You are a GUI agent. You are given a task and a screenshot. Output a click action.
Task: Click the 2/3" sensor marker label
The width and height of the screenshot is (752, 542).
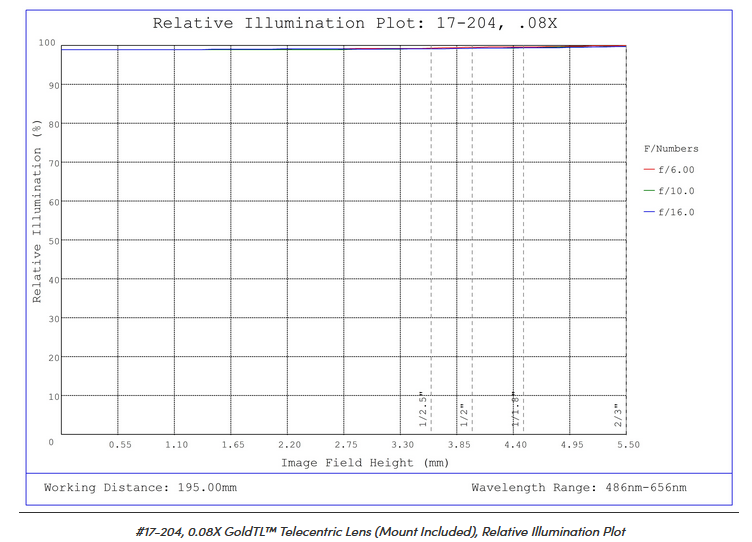(x=619, y=414)
